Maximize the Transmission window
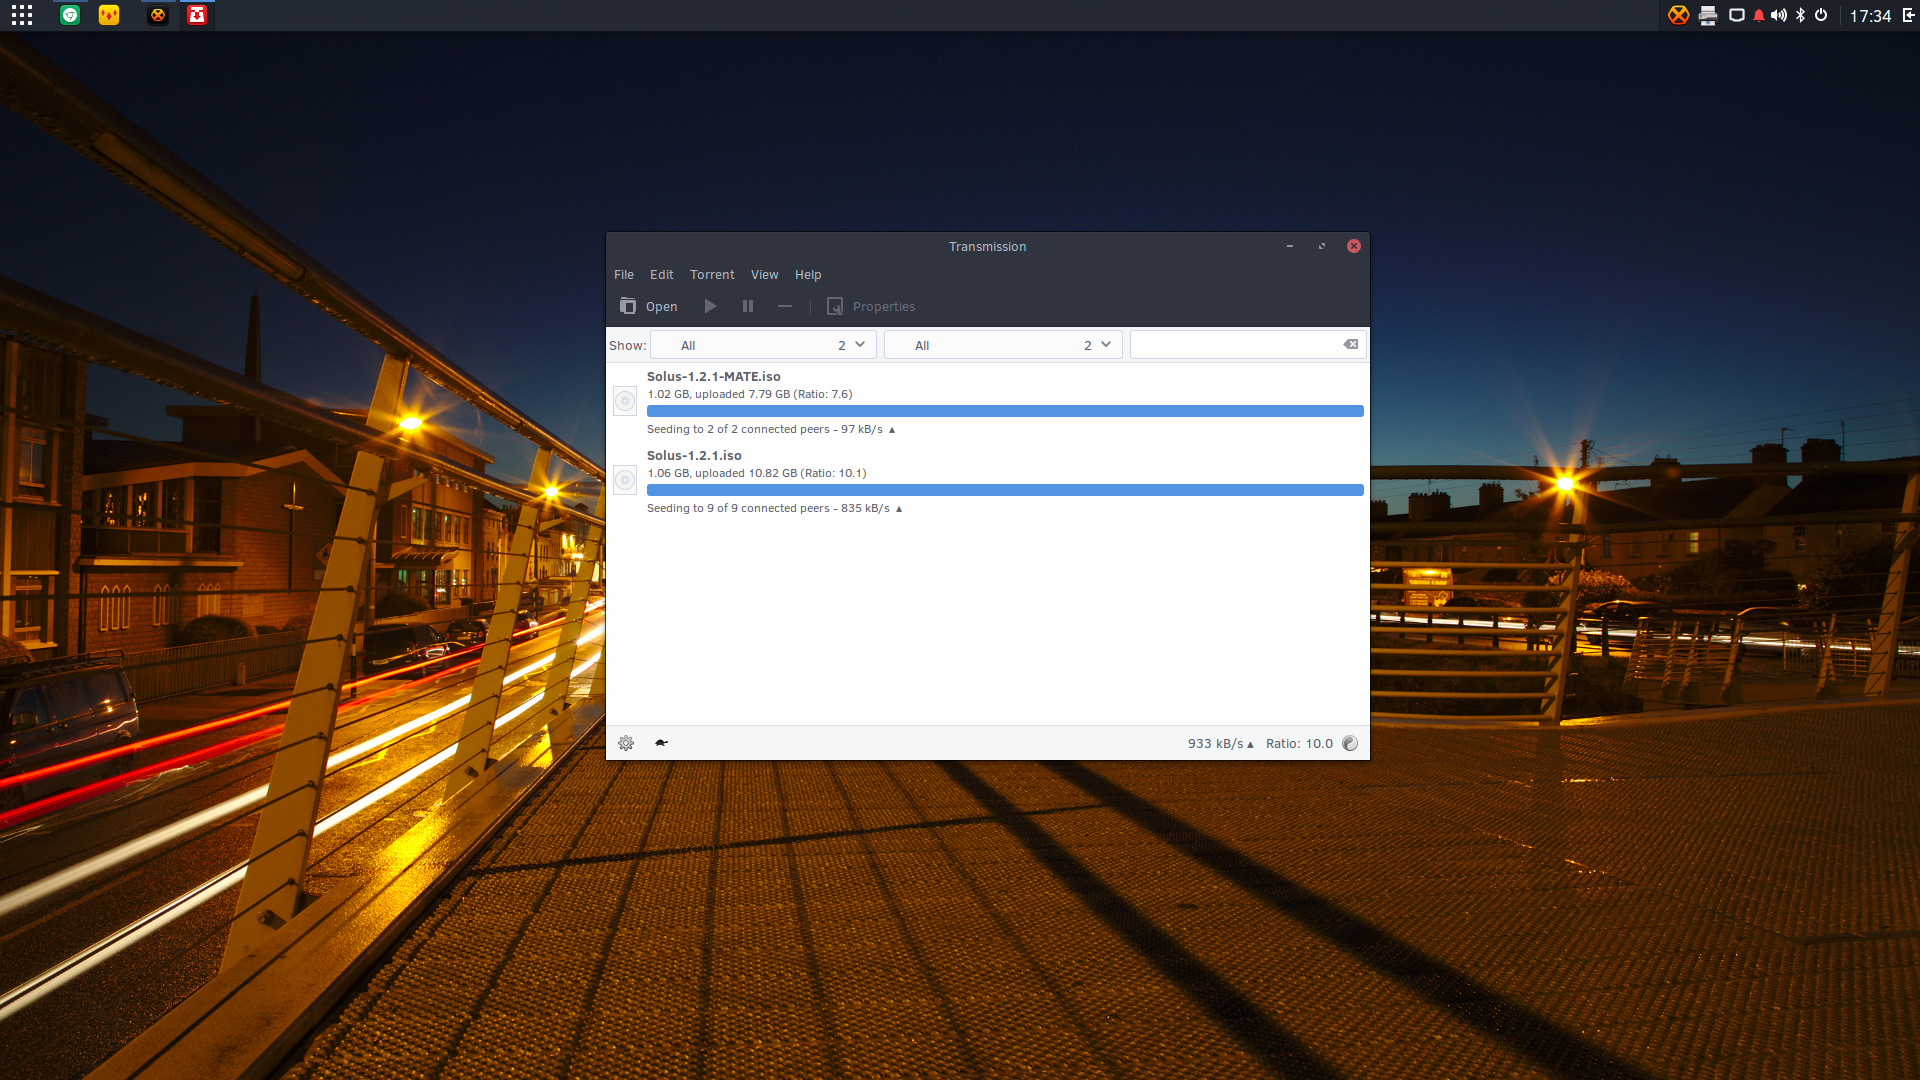Image resolution: width=1920 pixels, height=1080 pixels. point(1322,246)
